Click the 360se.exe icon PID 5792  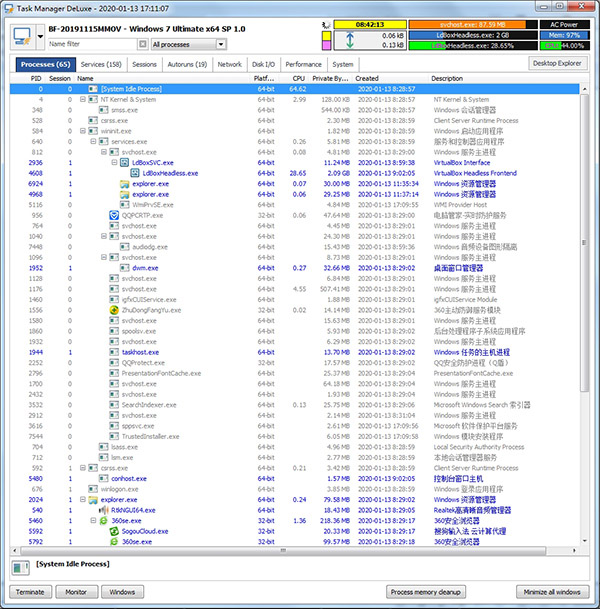114,541
